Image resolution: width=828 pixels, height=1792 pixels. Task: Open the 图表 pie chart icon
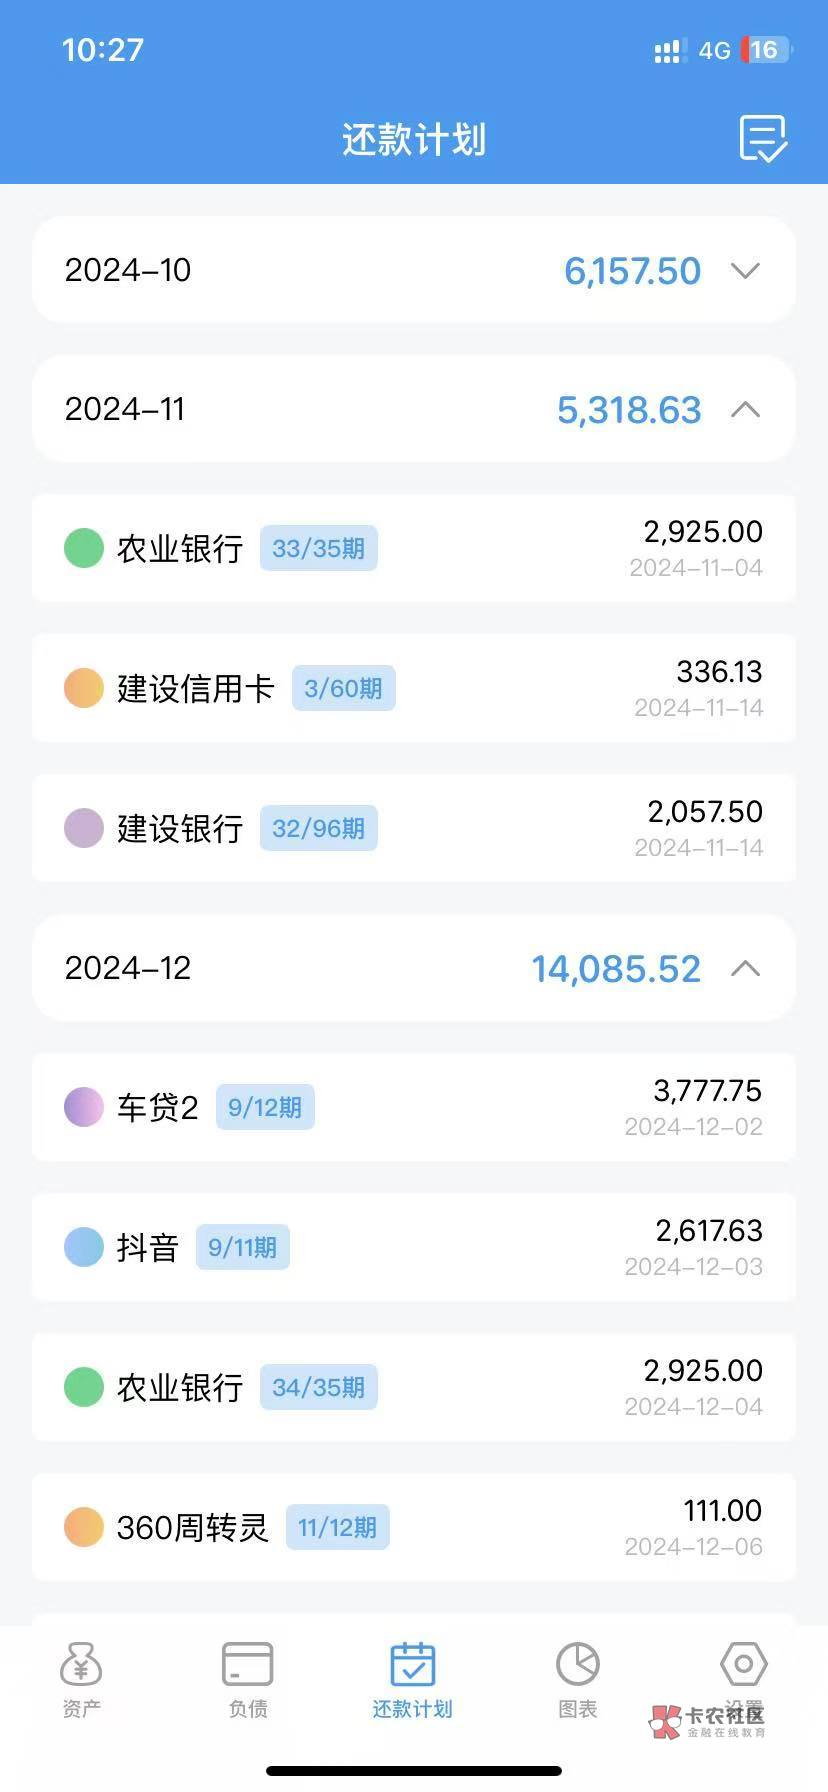click(x=577, y=1664)
